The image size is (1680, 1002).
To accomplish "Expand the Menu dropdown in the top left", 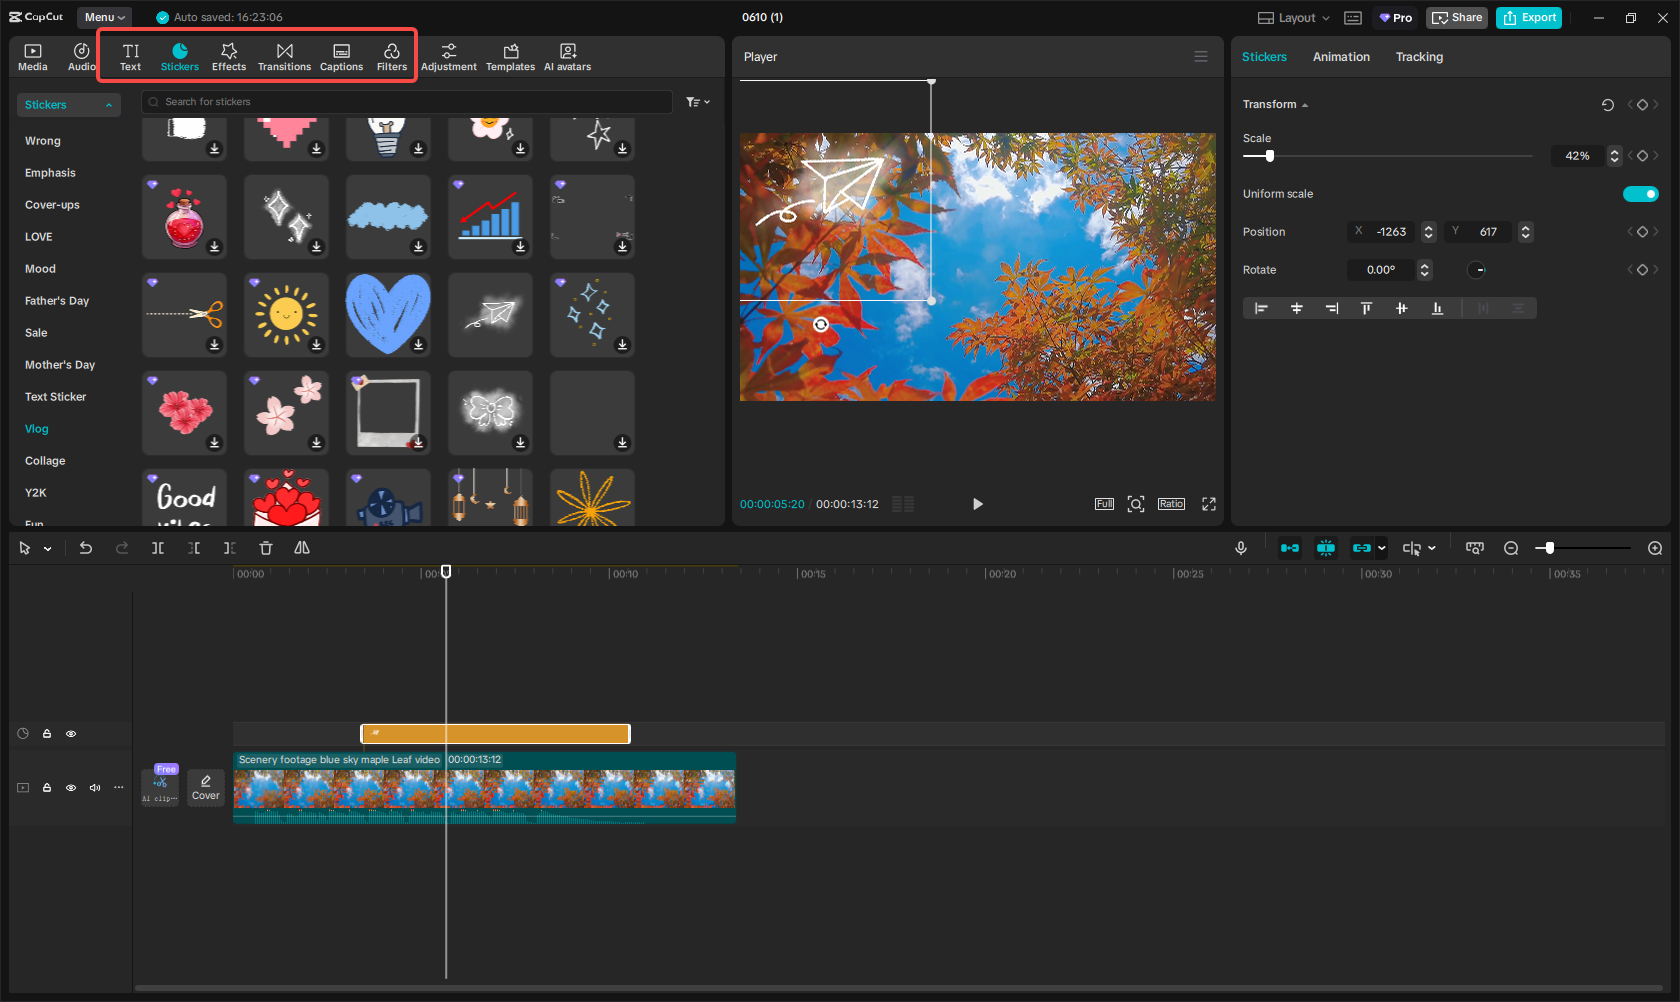I will coord(104,17).
